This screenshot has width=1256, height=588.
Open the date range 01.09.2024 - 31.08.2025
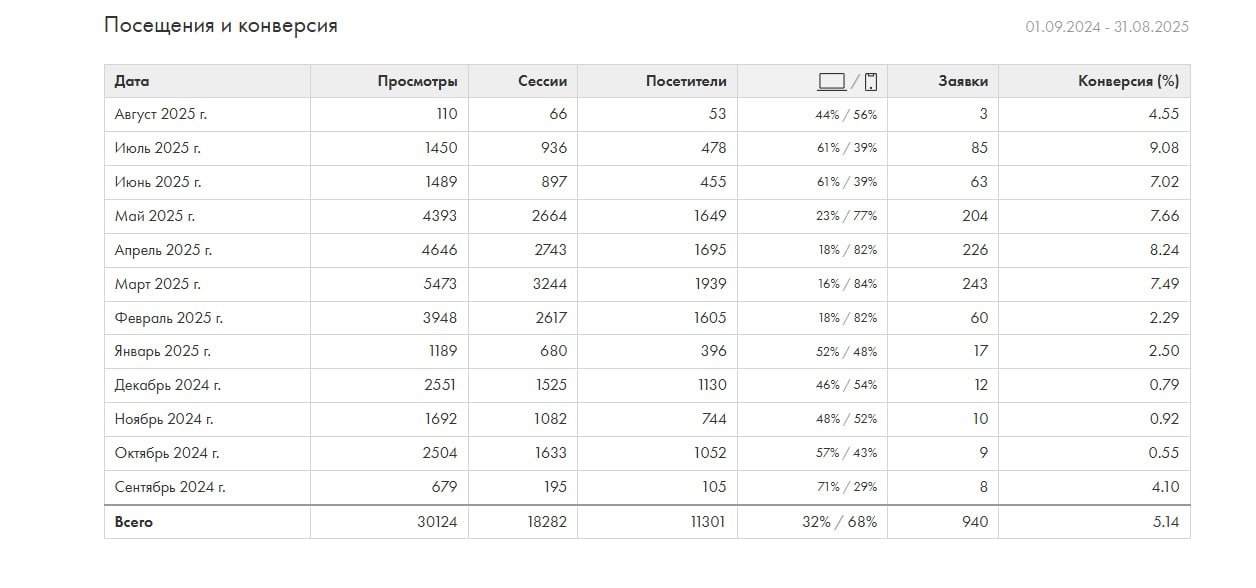click(1106, 27)
